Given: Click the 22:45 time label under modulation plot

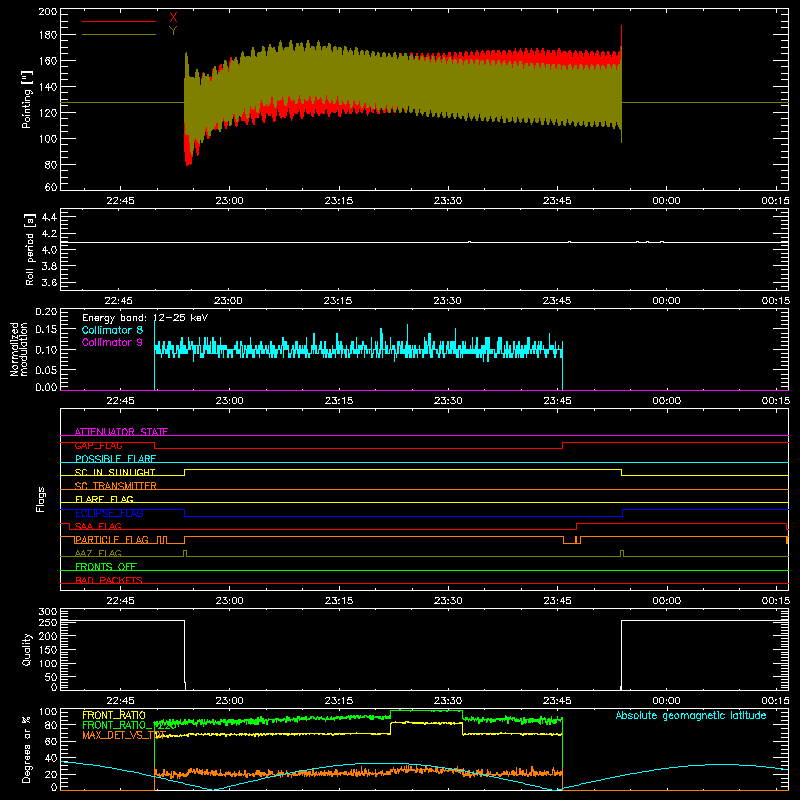Looking at the screenshot, I should (x=120, y=401).
